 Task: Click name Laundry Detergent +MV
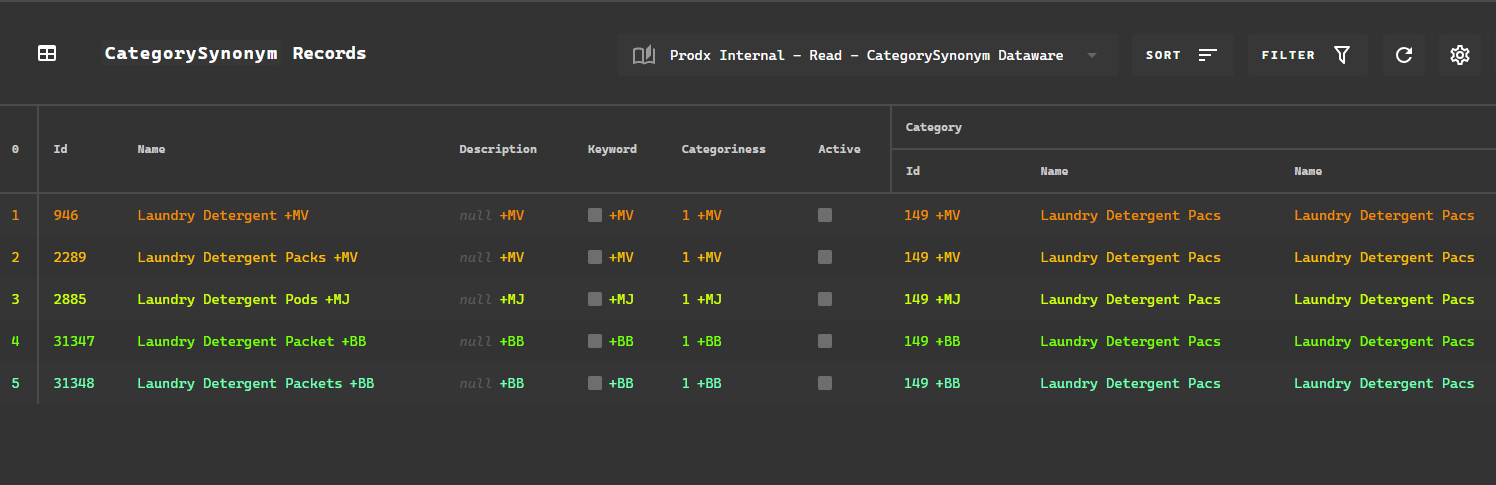pyautogui.click(x=223, y=215)
